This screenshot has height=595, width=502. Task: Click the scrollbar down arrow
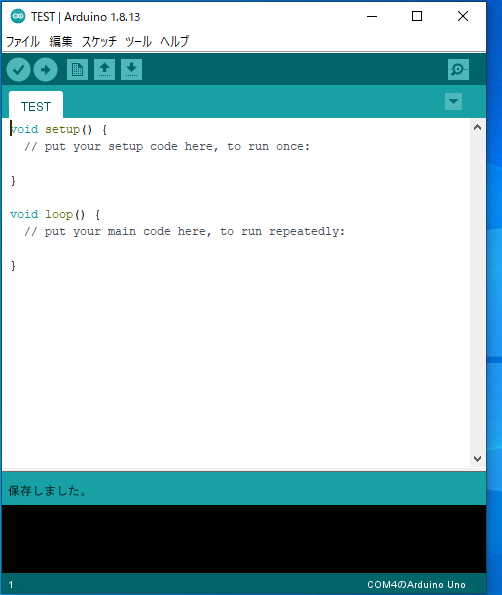pyautogui.click(x=478, y=458)
